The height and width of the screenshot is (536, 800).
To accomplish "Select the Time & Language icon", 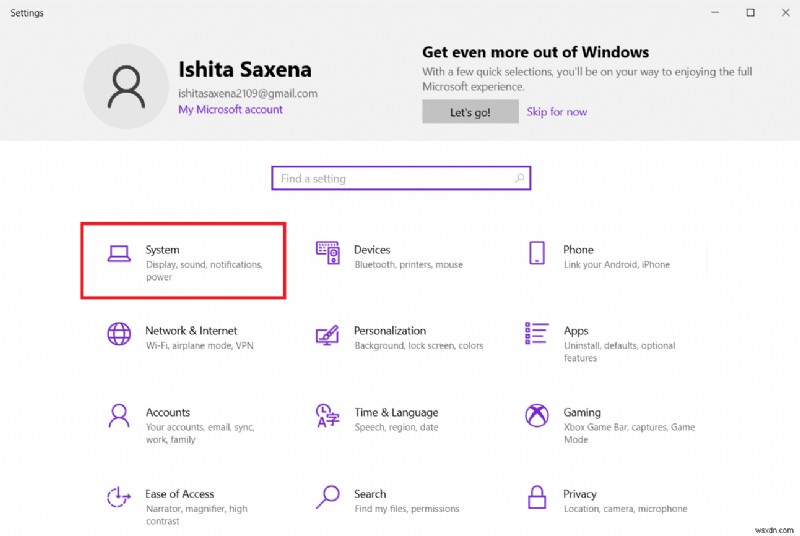I will click(328, 415).
